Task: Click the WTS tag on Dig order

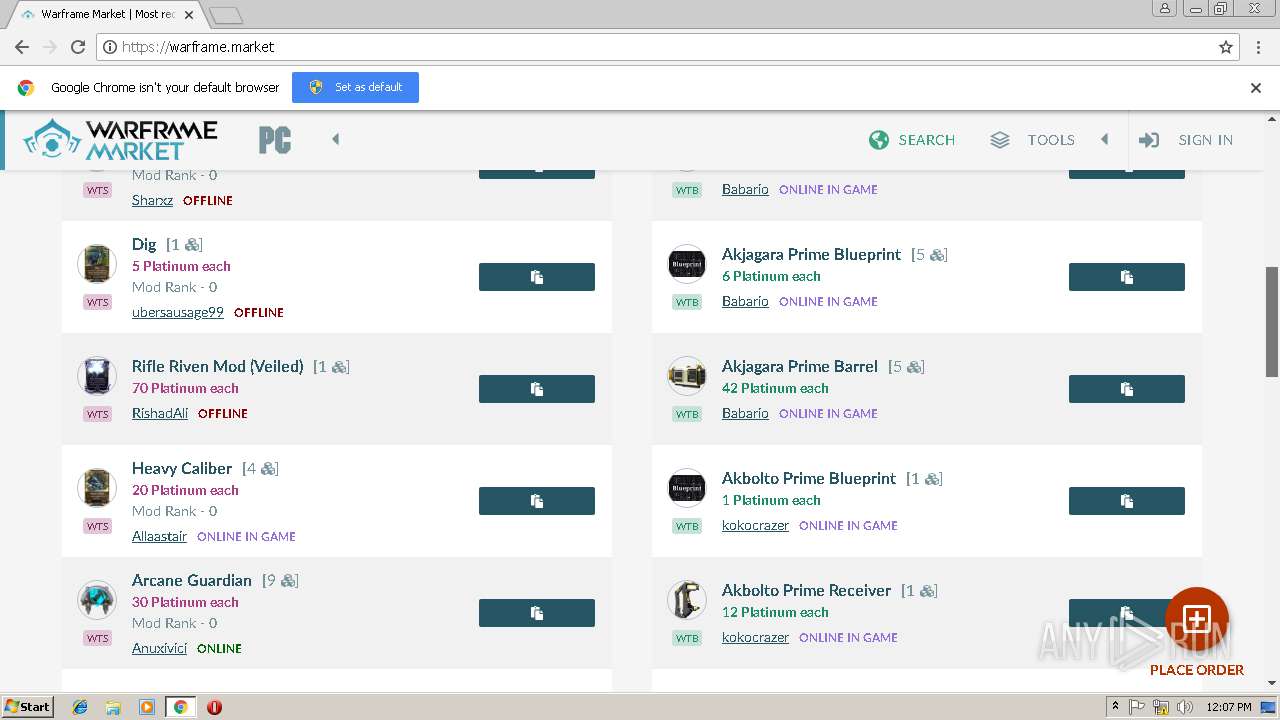Action: coord(97,302)
